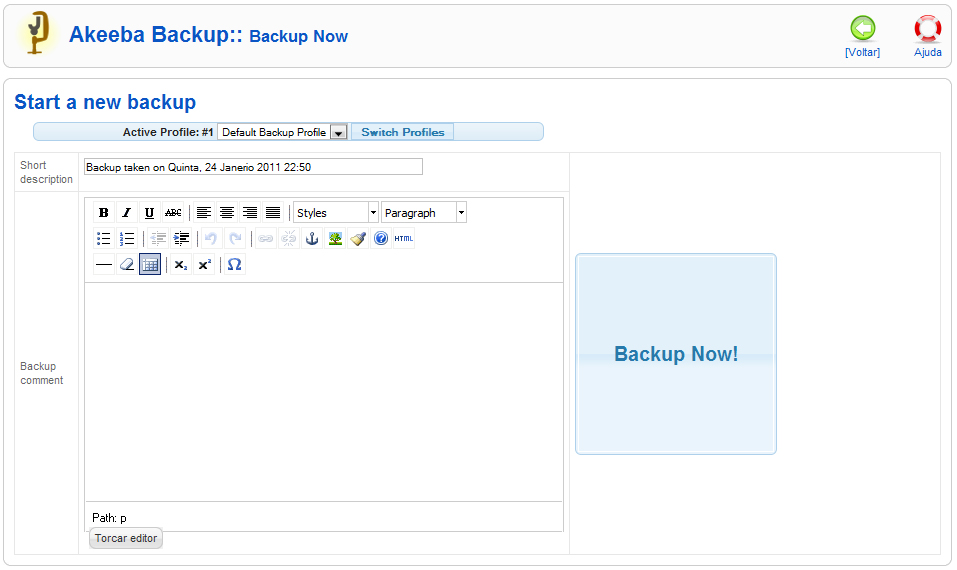Open the Styles dropdown
The height and width of the screenshot is (570, 957).
[336, 212]
